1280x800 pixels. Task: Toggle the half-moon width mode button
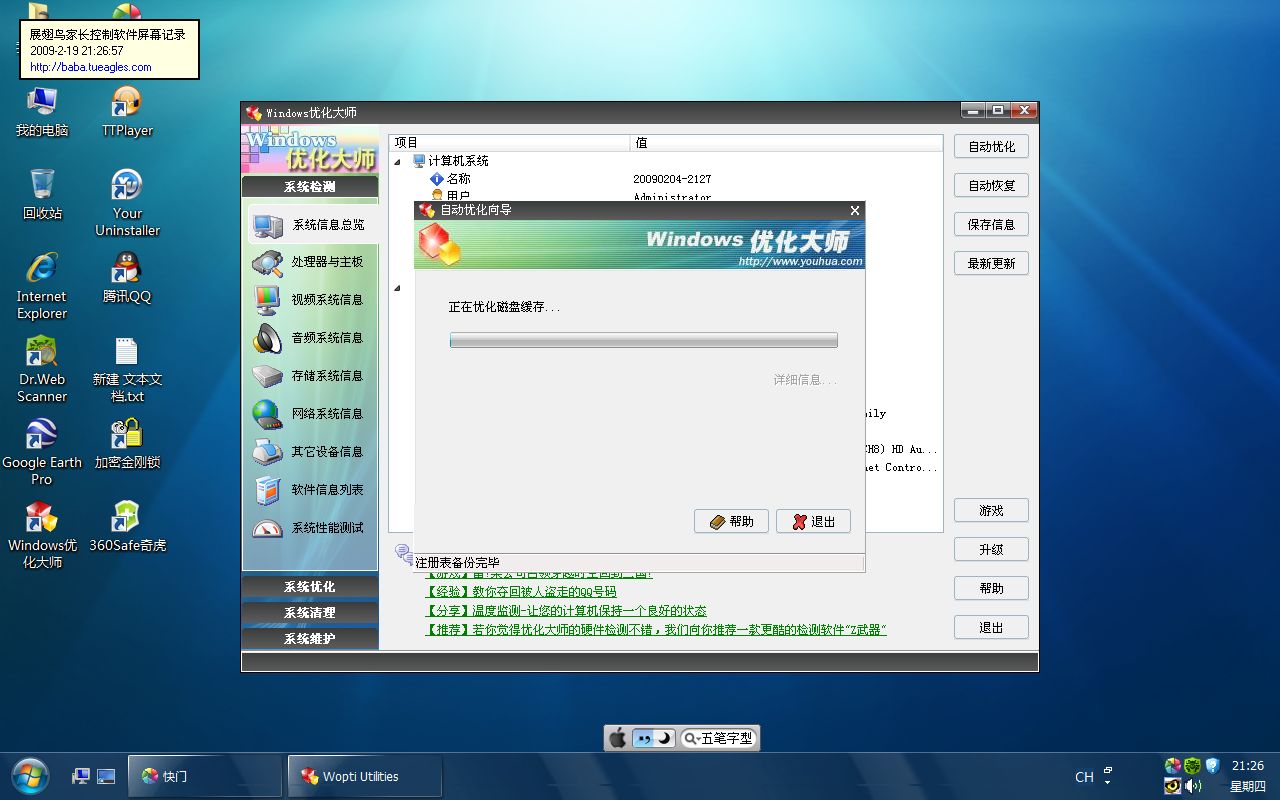(x=665, y=739)
